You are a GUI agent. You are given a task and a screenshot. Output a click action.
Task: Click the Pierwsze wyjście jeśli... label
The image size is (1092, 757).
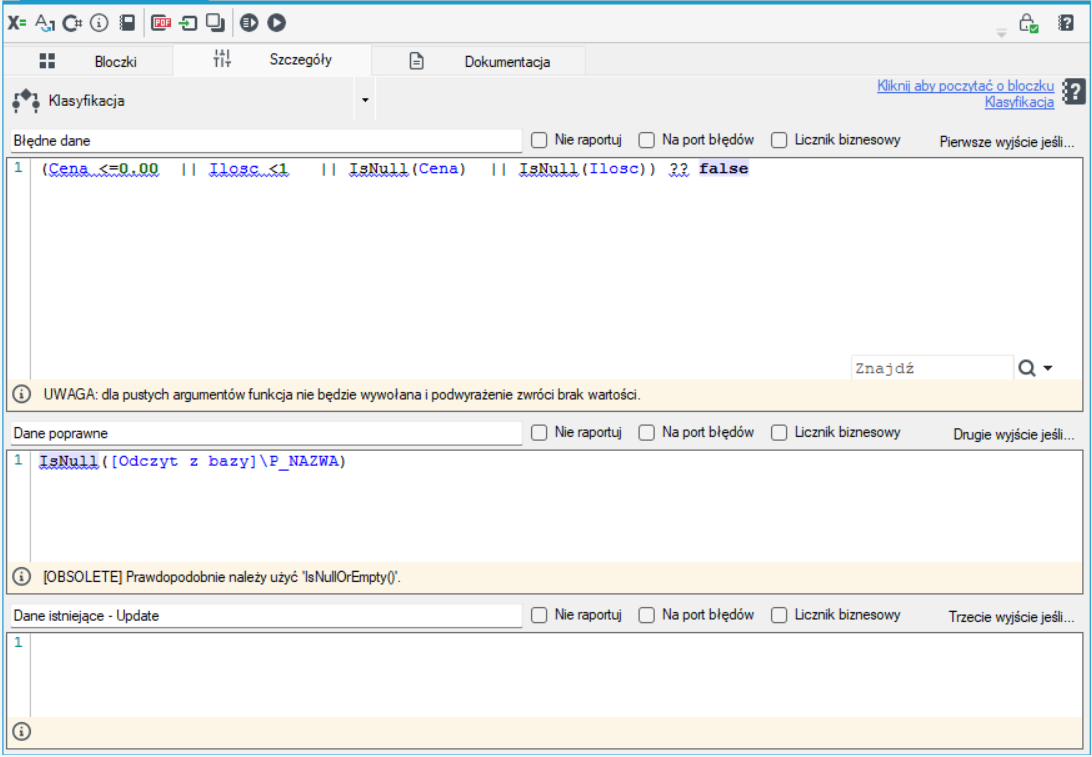(x=1006, y=141)
